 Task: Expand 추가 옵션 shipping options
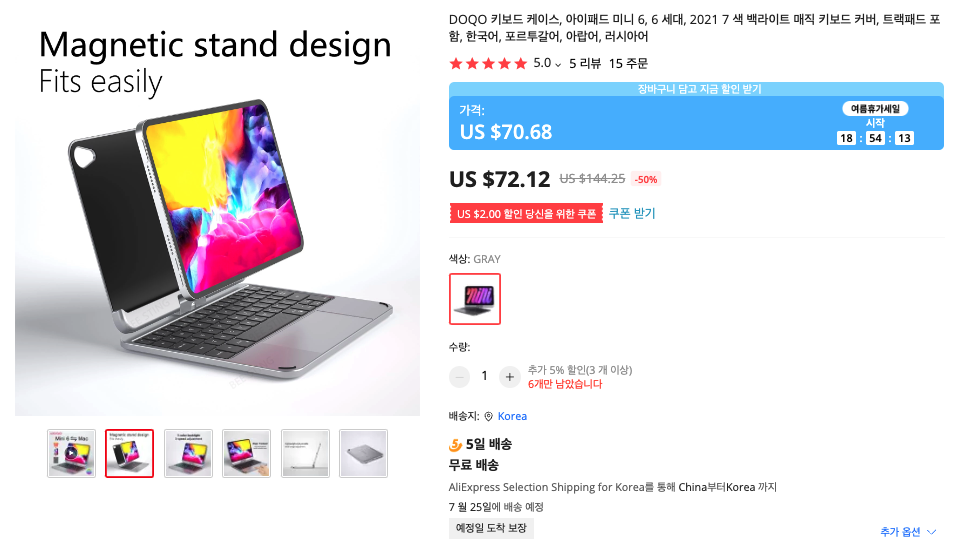(x=908, y=532)
